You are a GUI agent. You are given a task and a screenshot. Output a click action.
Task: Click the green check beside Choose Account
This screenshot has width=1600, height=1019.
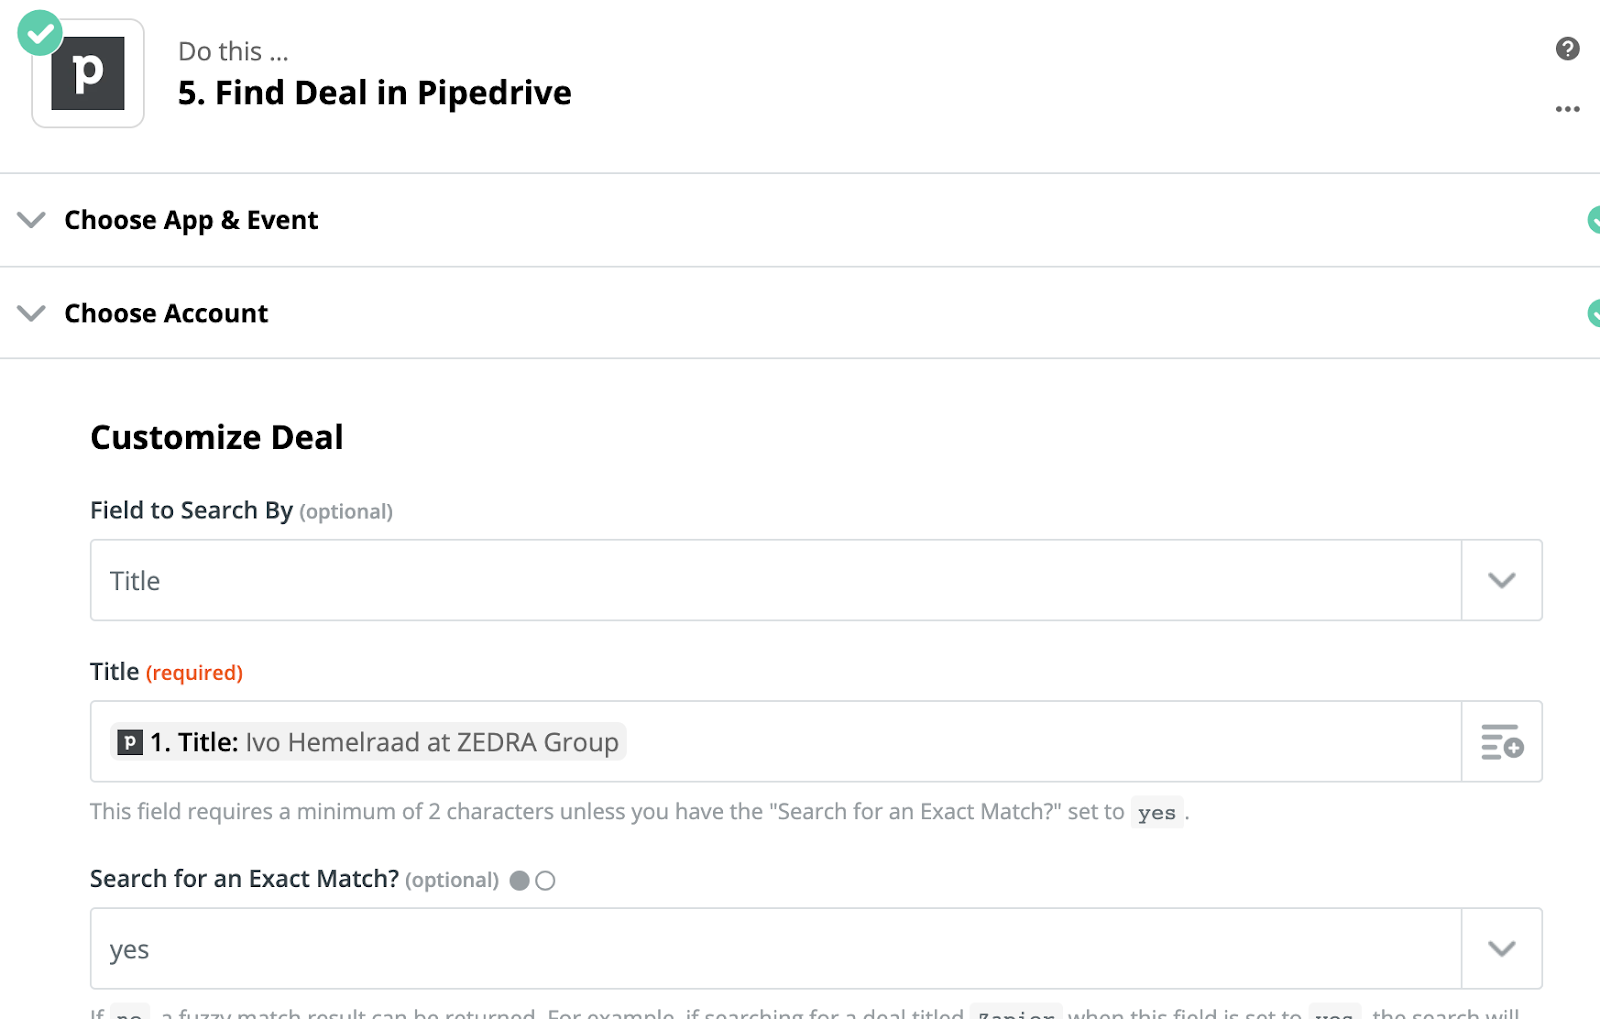point(1594,313)
